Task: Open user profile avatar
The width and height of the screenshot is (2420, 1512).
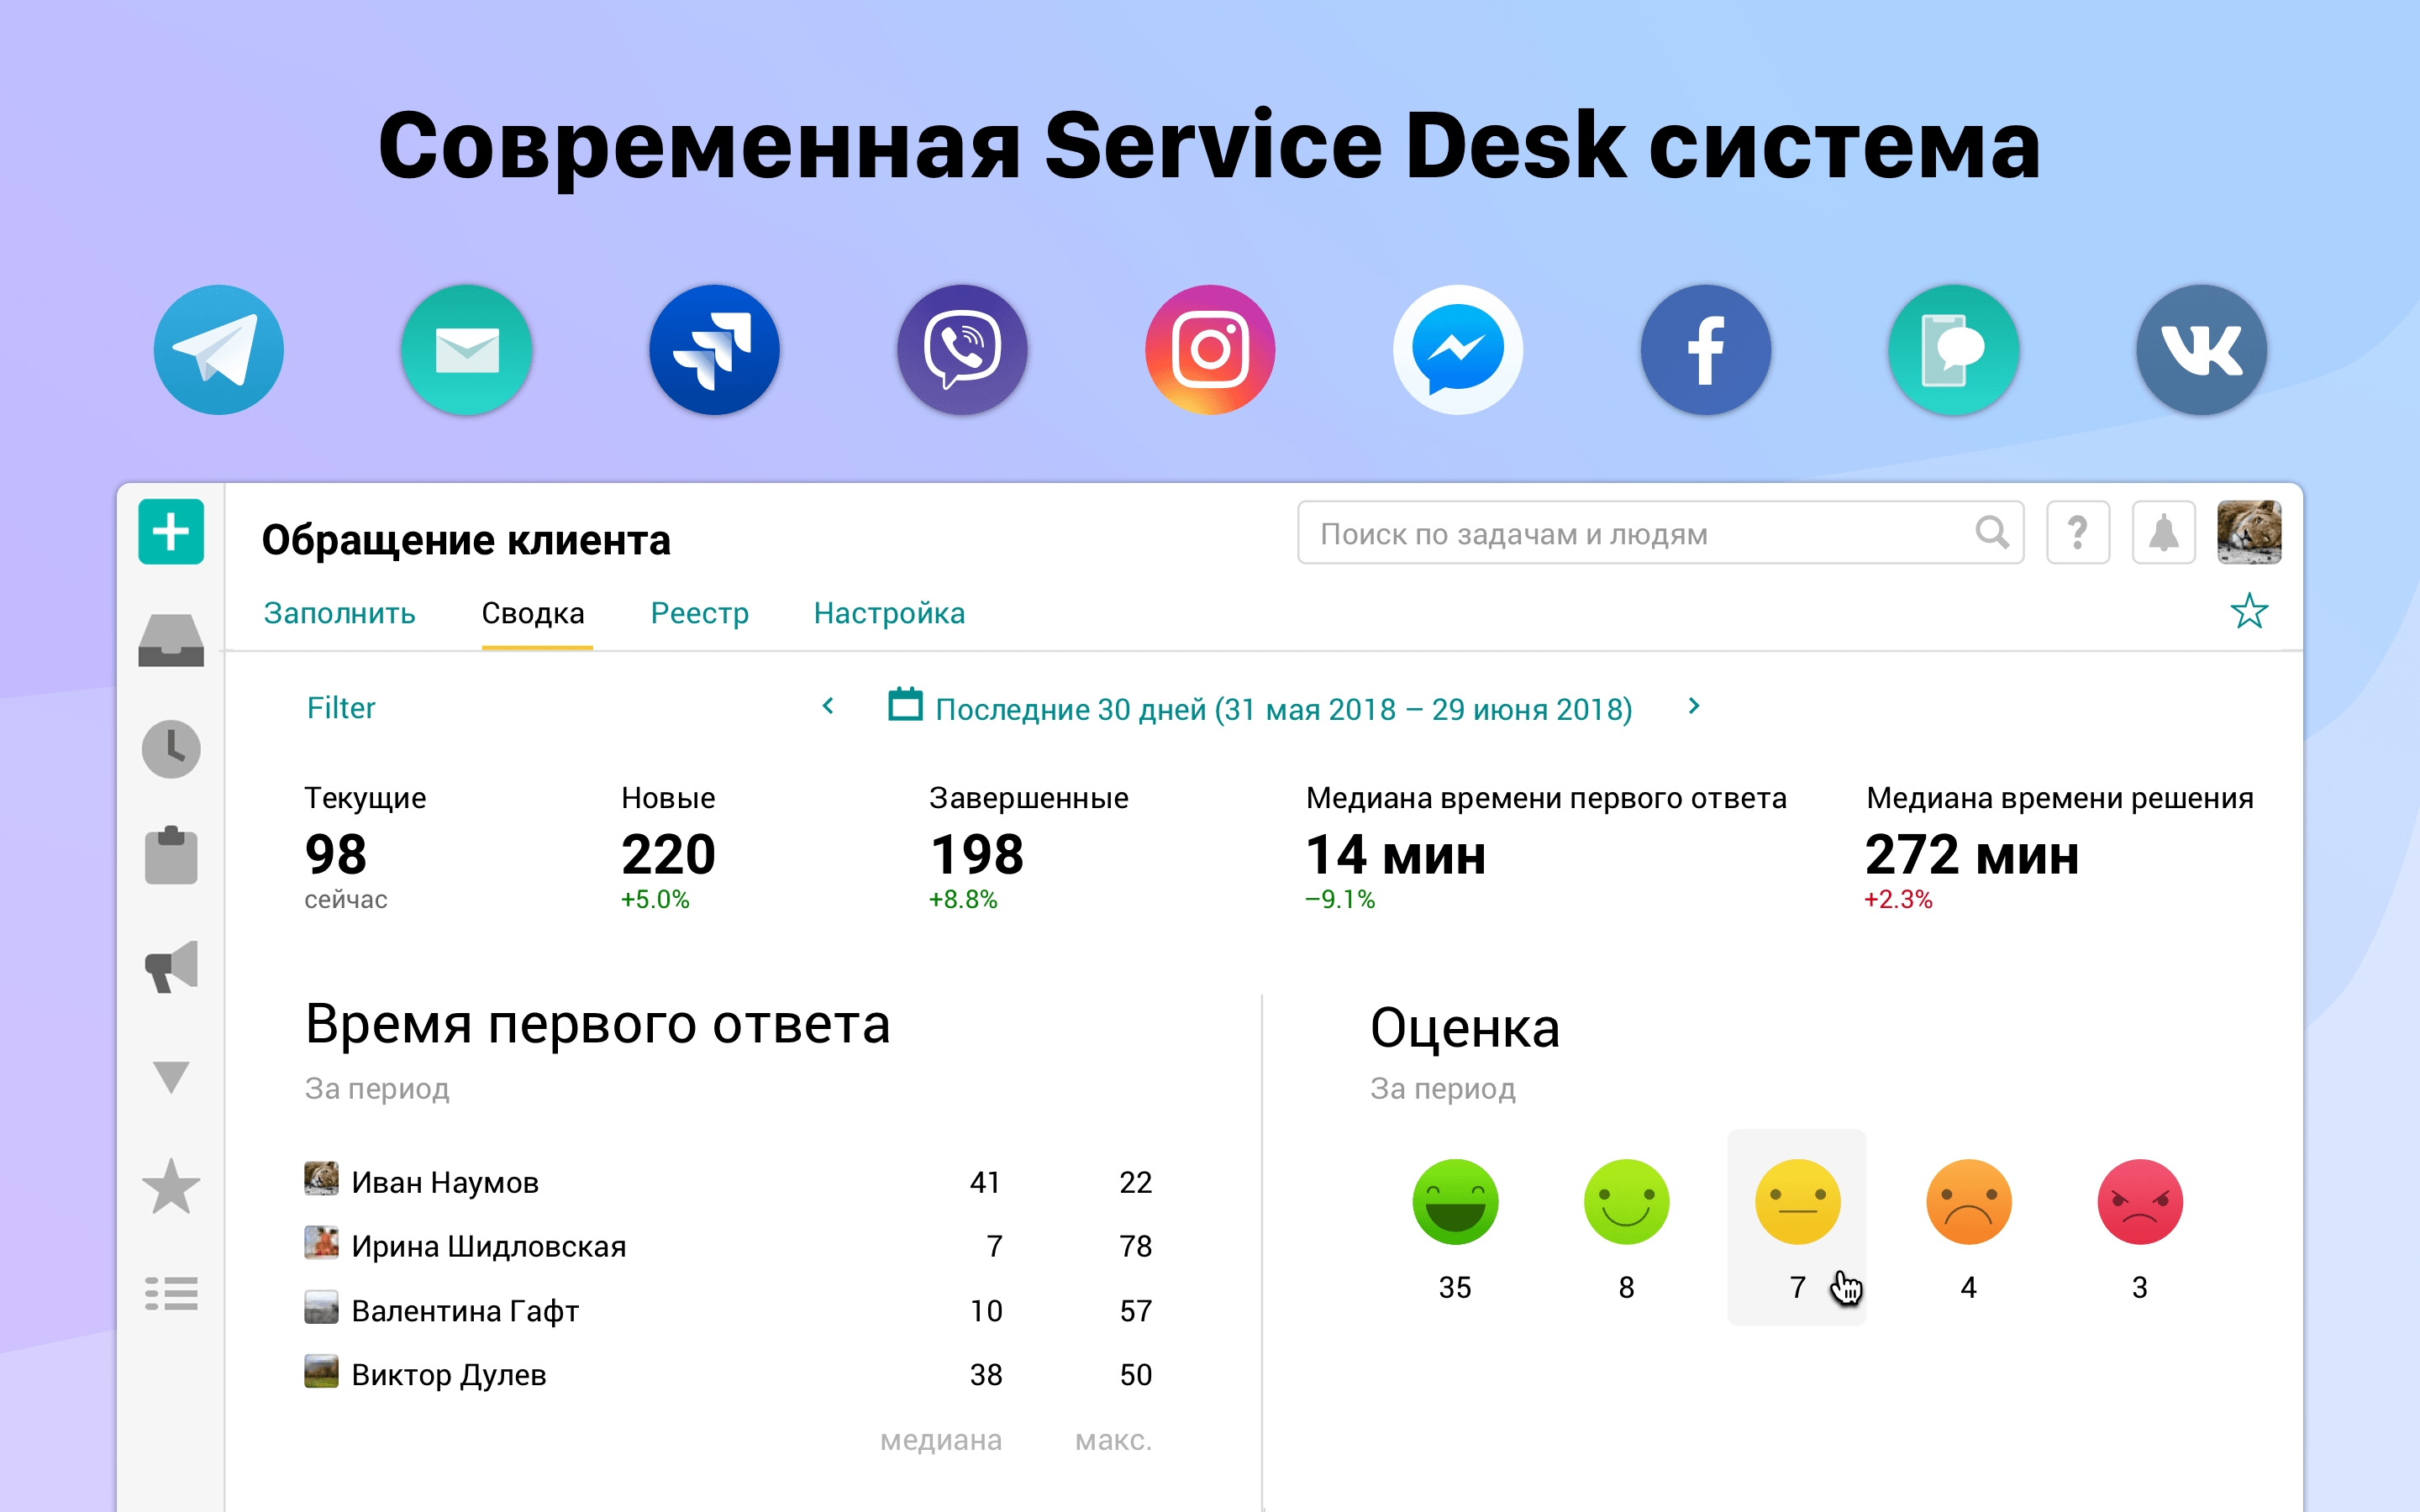Action: [x=2249, y=533]
